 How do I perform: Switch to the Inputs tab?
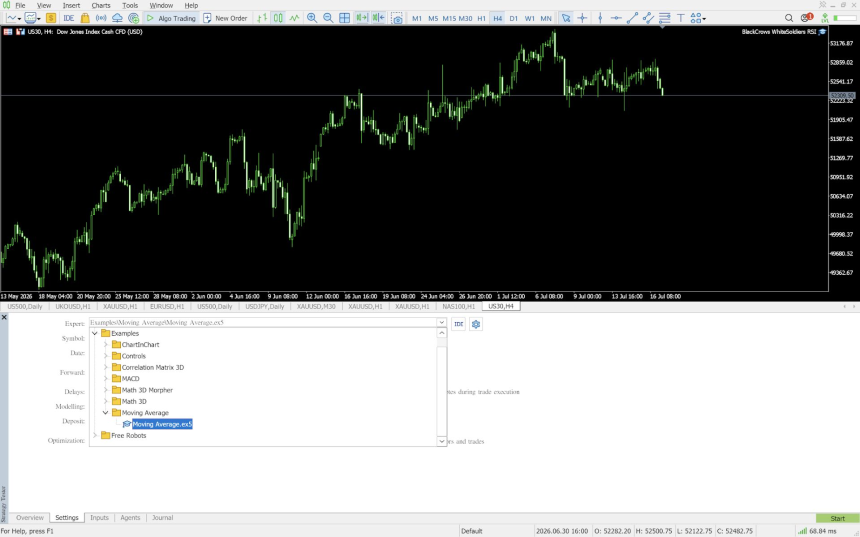click(x=99, y=517)
